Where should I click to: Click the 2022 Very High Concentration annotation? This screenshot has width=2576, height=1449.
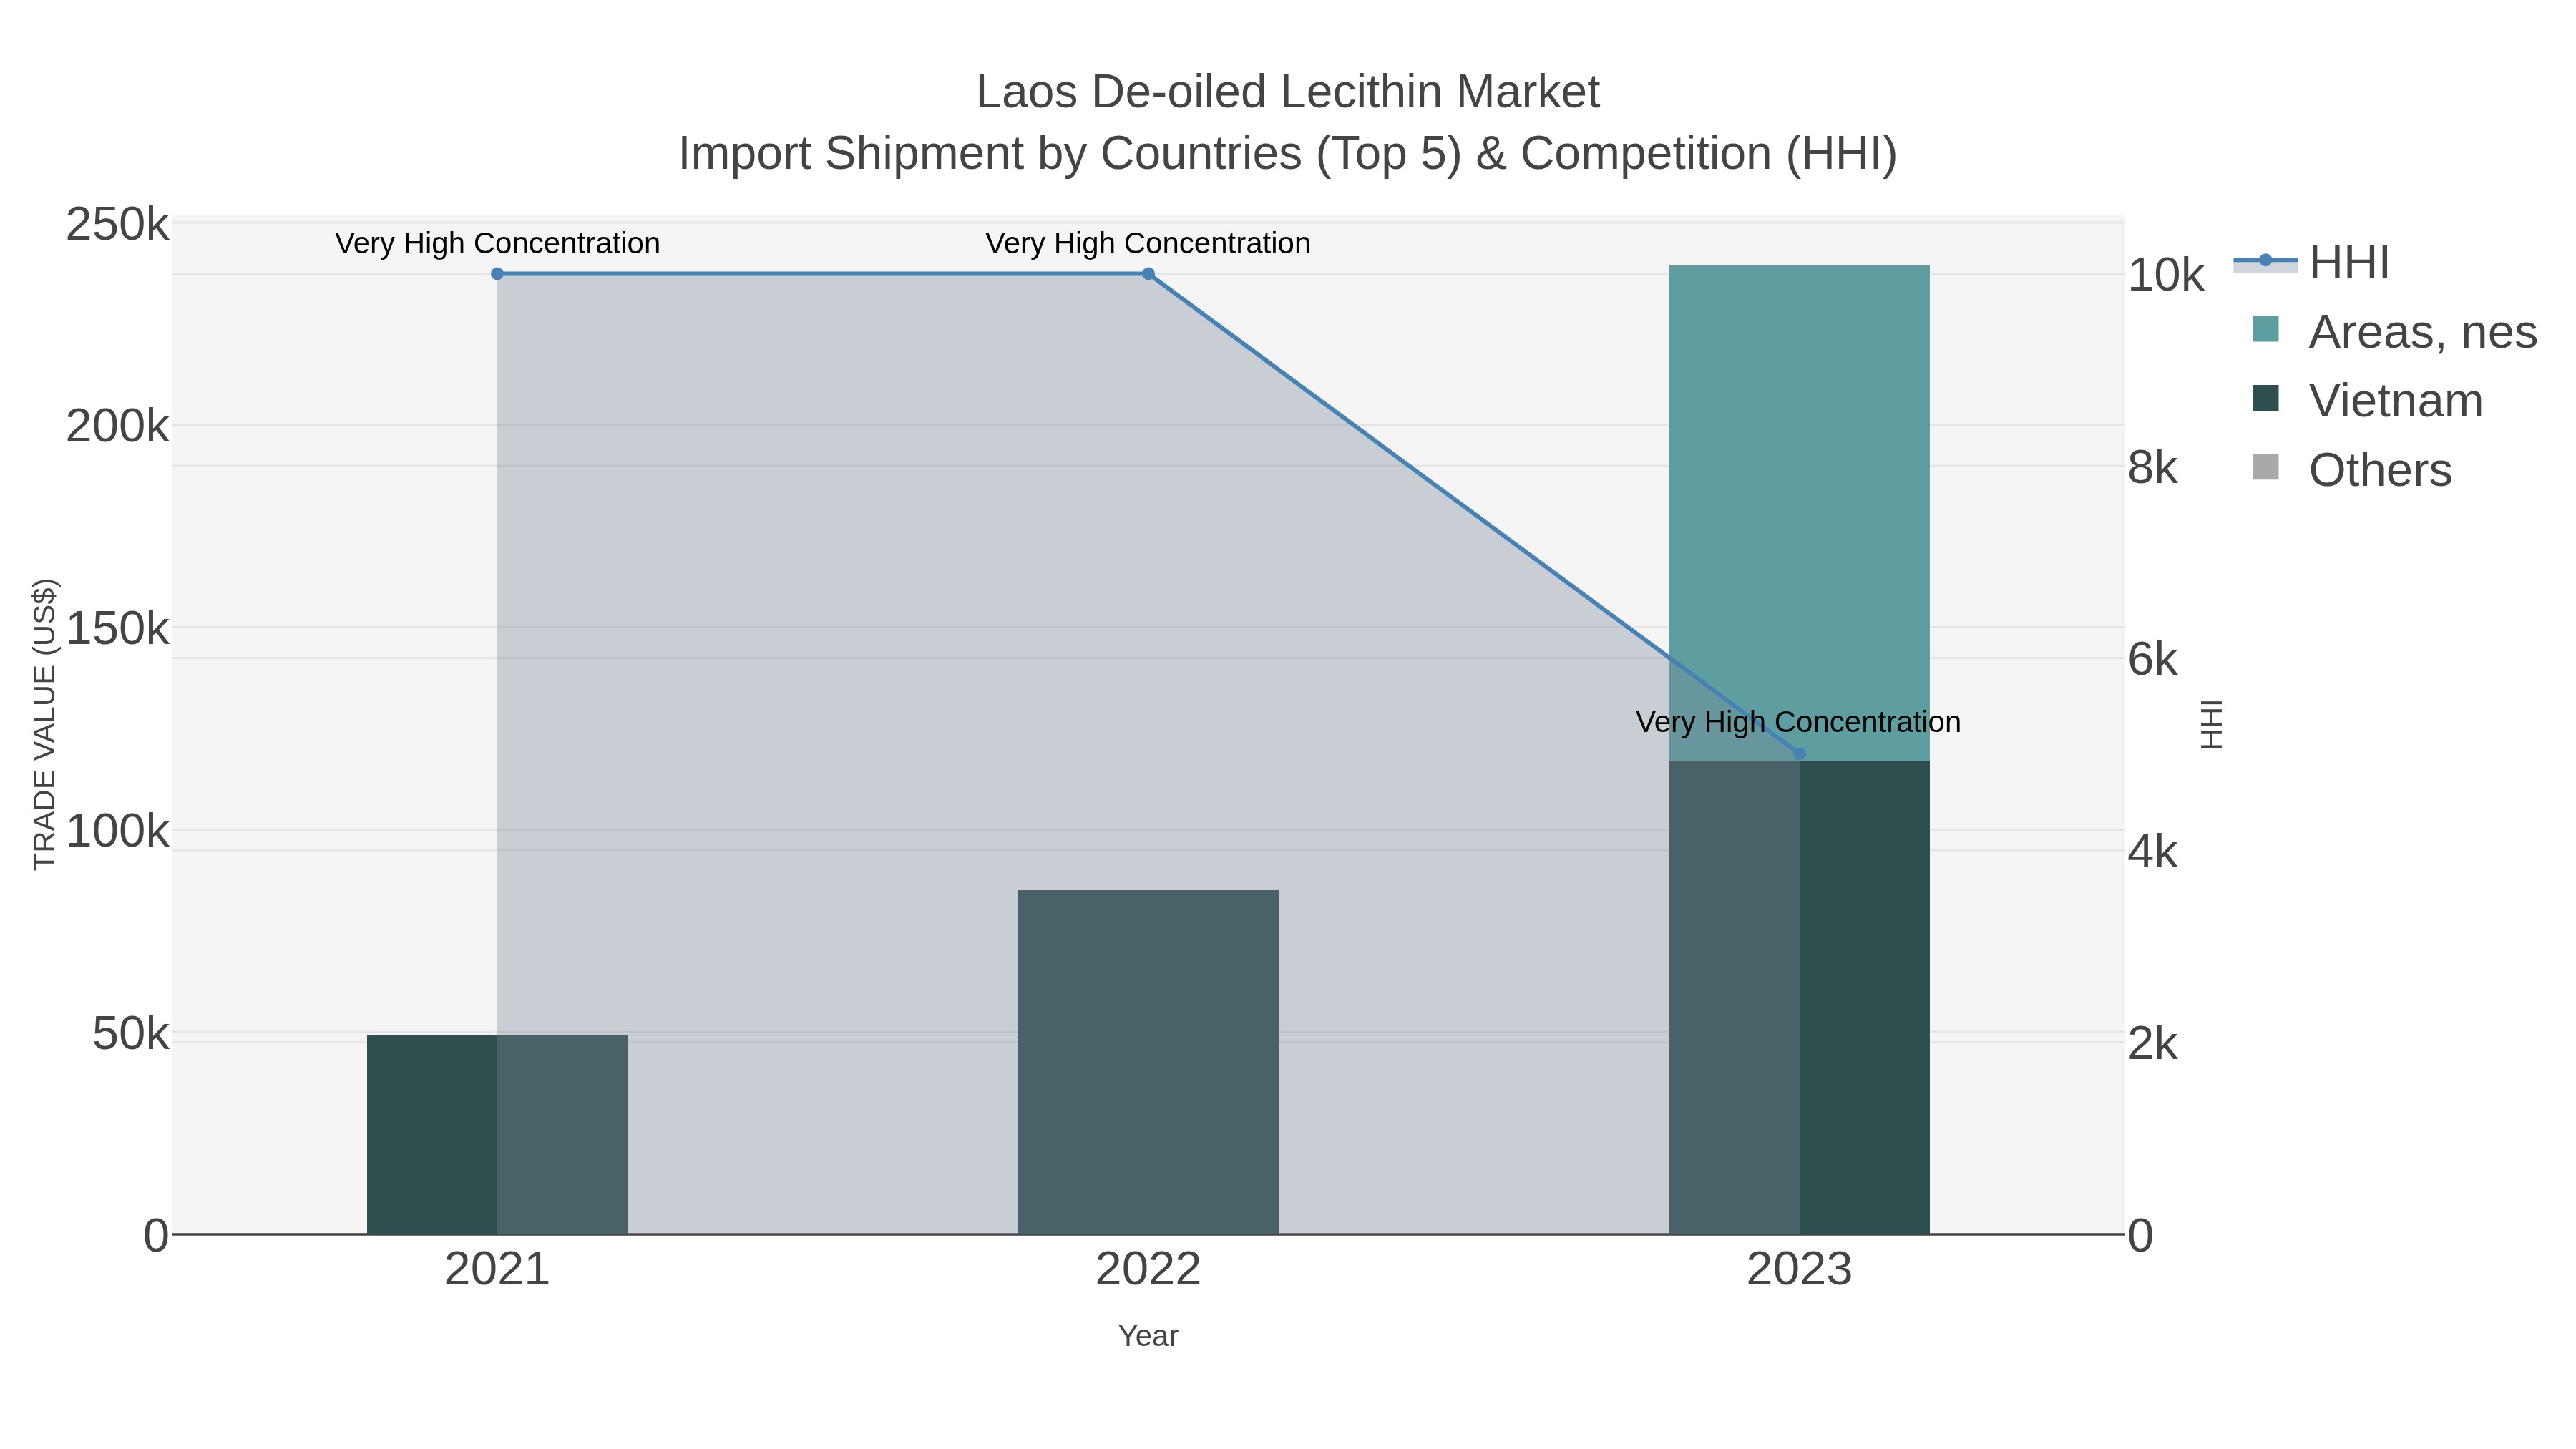click(x=1148, y=243)
